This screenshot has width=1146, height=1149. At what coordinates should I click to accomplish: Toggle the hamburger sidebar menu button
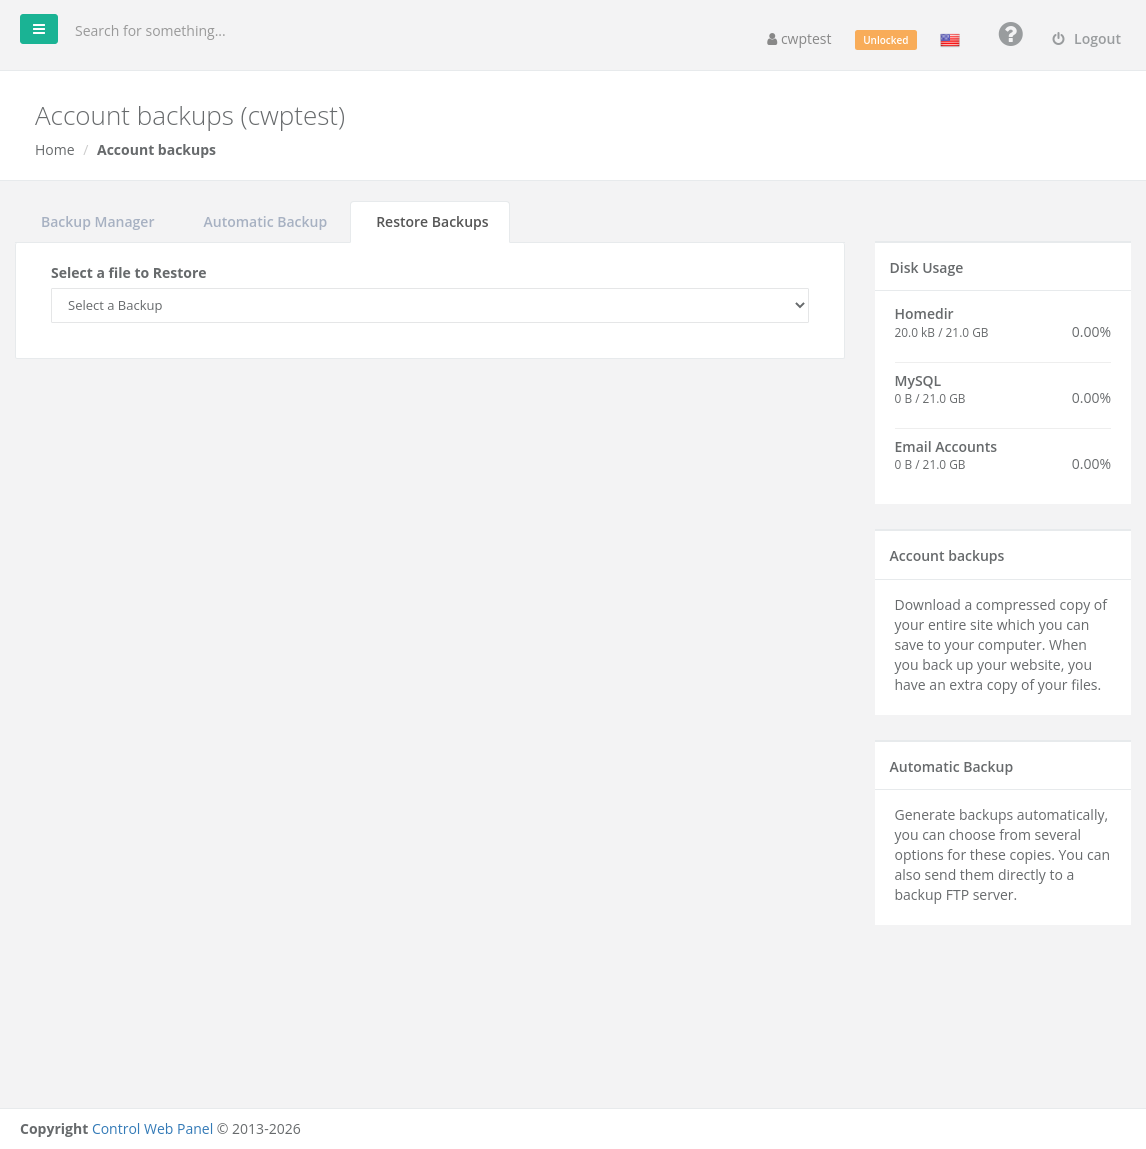(x=39, y=29)
